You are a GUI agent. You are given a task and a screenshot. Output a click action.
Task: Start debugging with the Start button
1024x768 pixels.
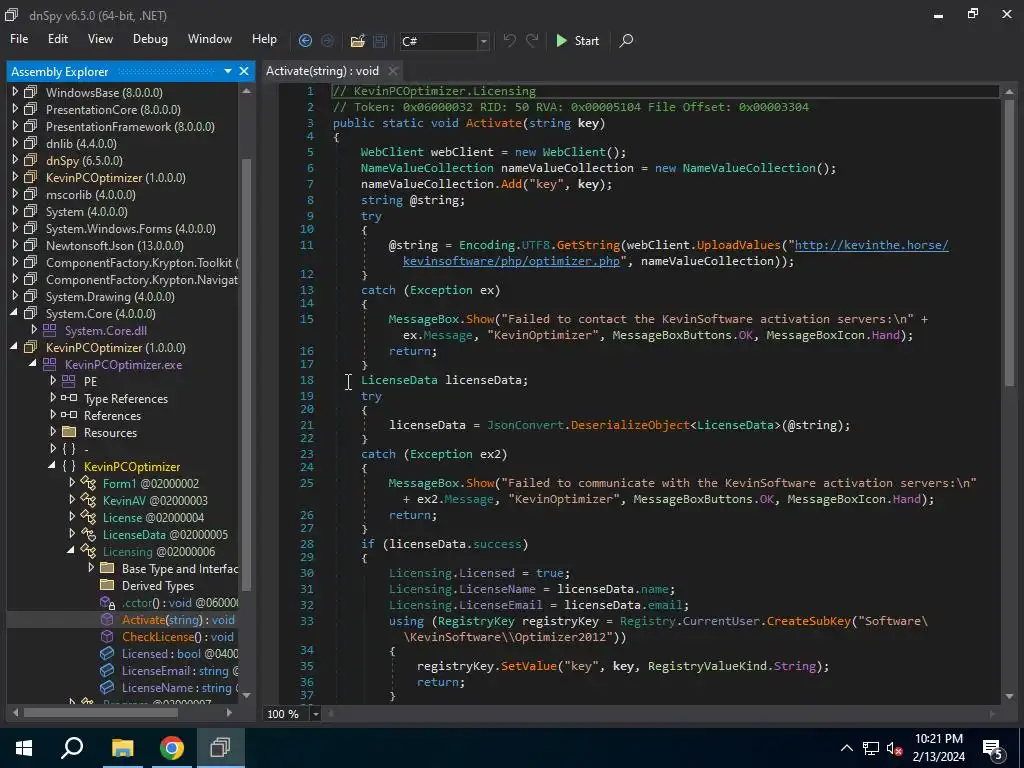(577, 40)
